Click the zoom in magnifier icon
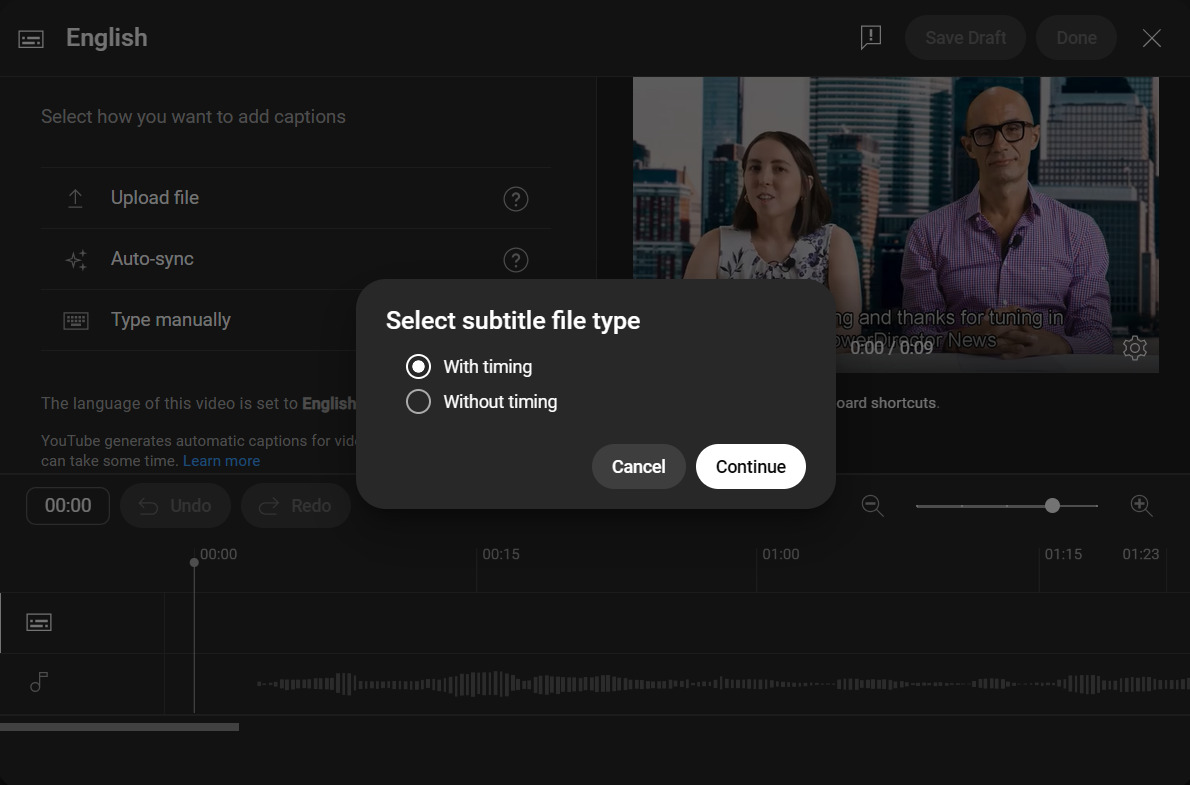Screen dimensions: 1190x785 (x=1141, y=506)
